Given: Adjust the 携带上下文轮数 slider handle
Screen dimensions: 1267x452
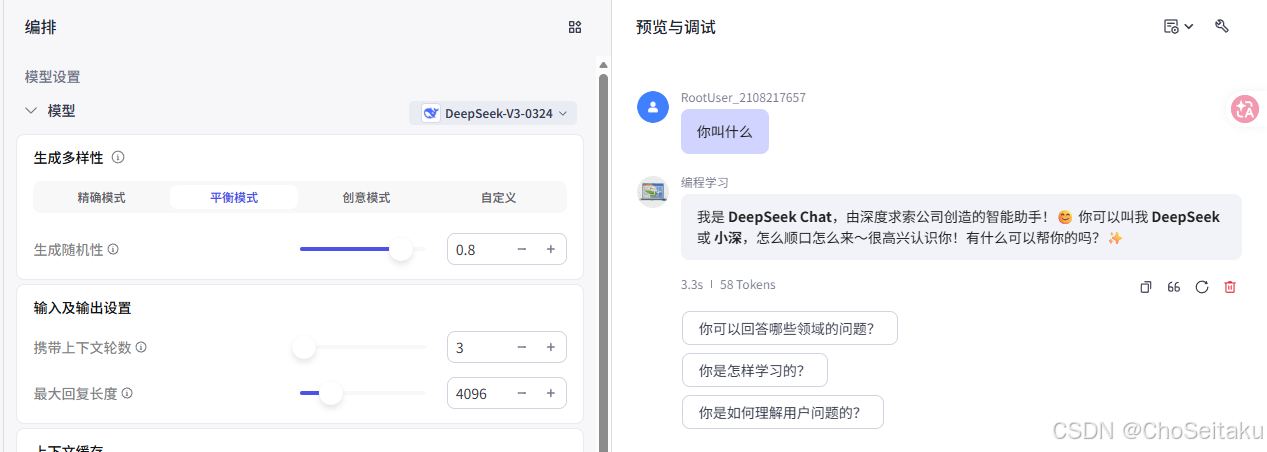Looking at the screenshot, I should click(x=304, y=347).
